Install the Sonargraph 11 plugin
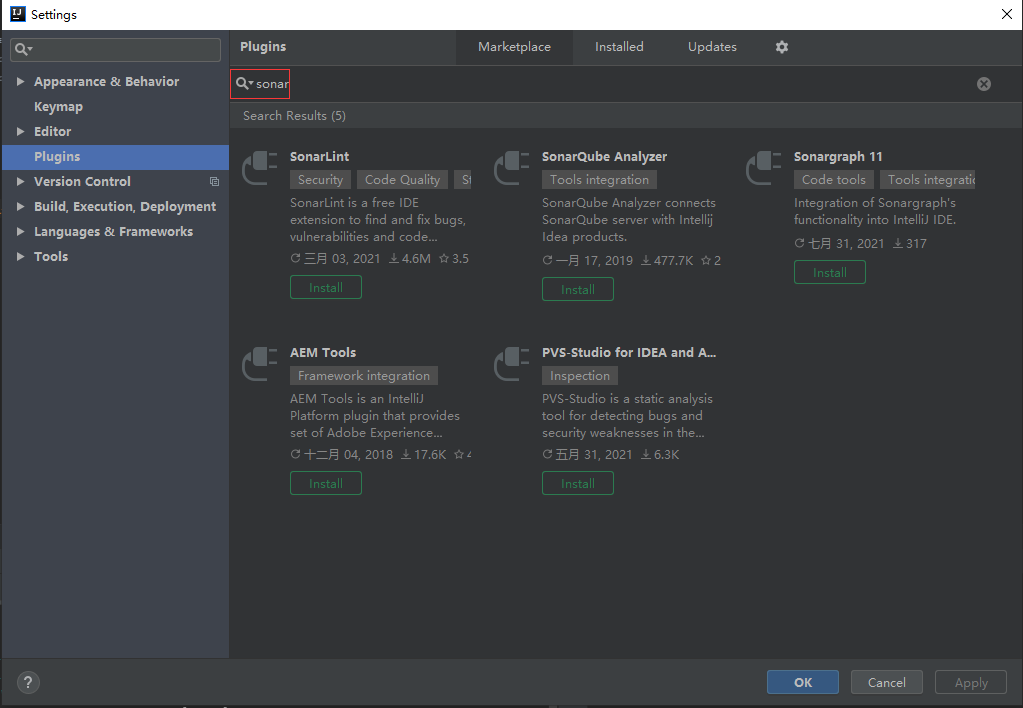 (829, 272)
